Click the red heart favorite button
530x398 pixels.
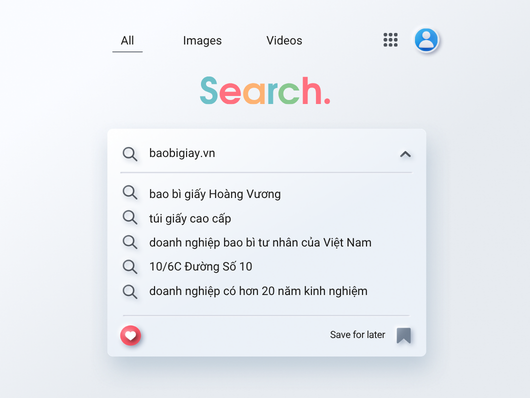(130, 335)
